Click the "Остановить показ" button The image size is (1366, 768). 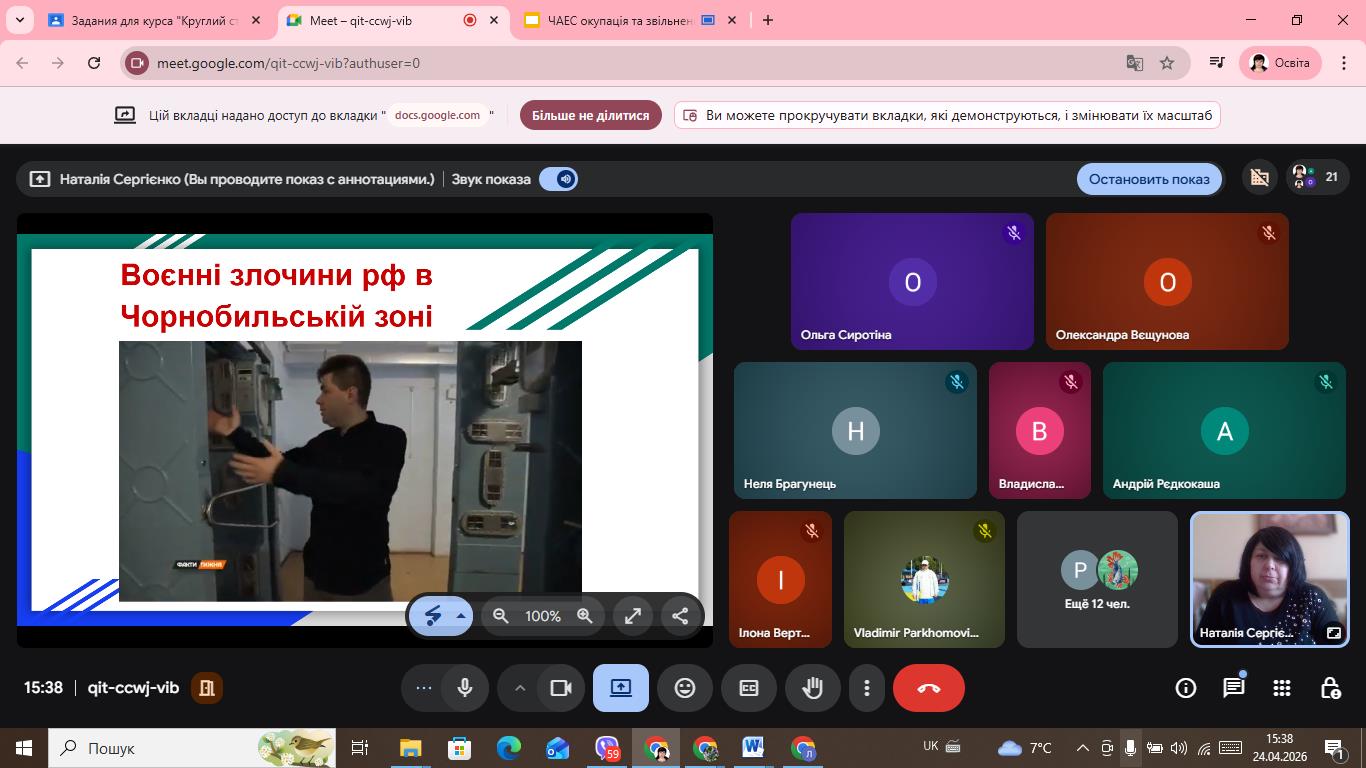[1149, 179]
